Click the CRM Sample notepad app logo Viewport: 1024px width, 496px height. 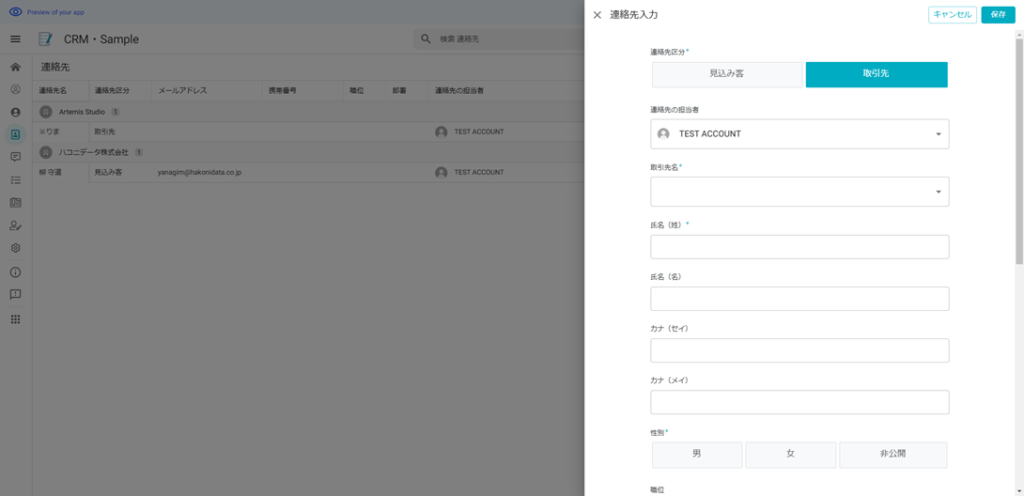[x=45, y=39]
